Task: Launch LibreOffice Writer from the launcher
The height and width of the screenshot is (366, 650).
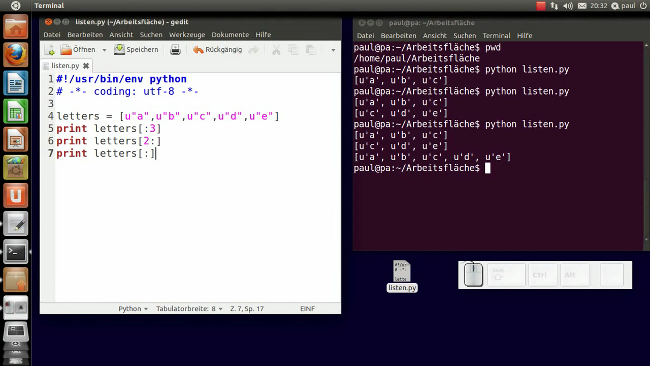Action: pos(16,83)
